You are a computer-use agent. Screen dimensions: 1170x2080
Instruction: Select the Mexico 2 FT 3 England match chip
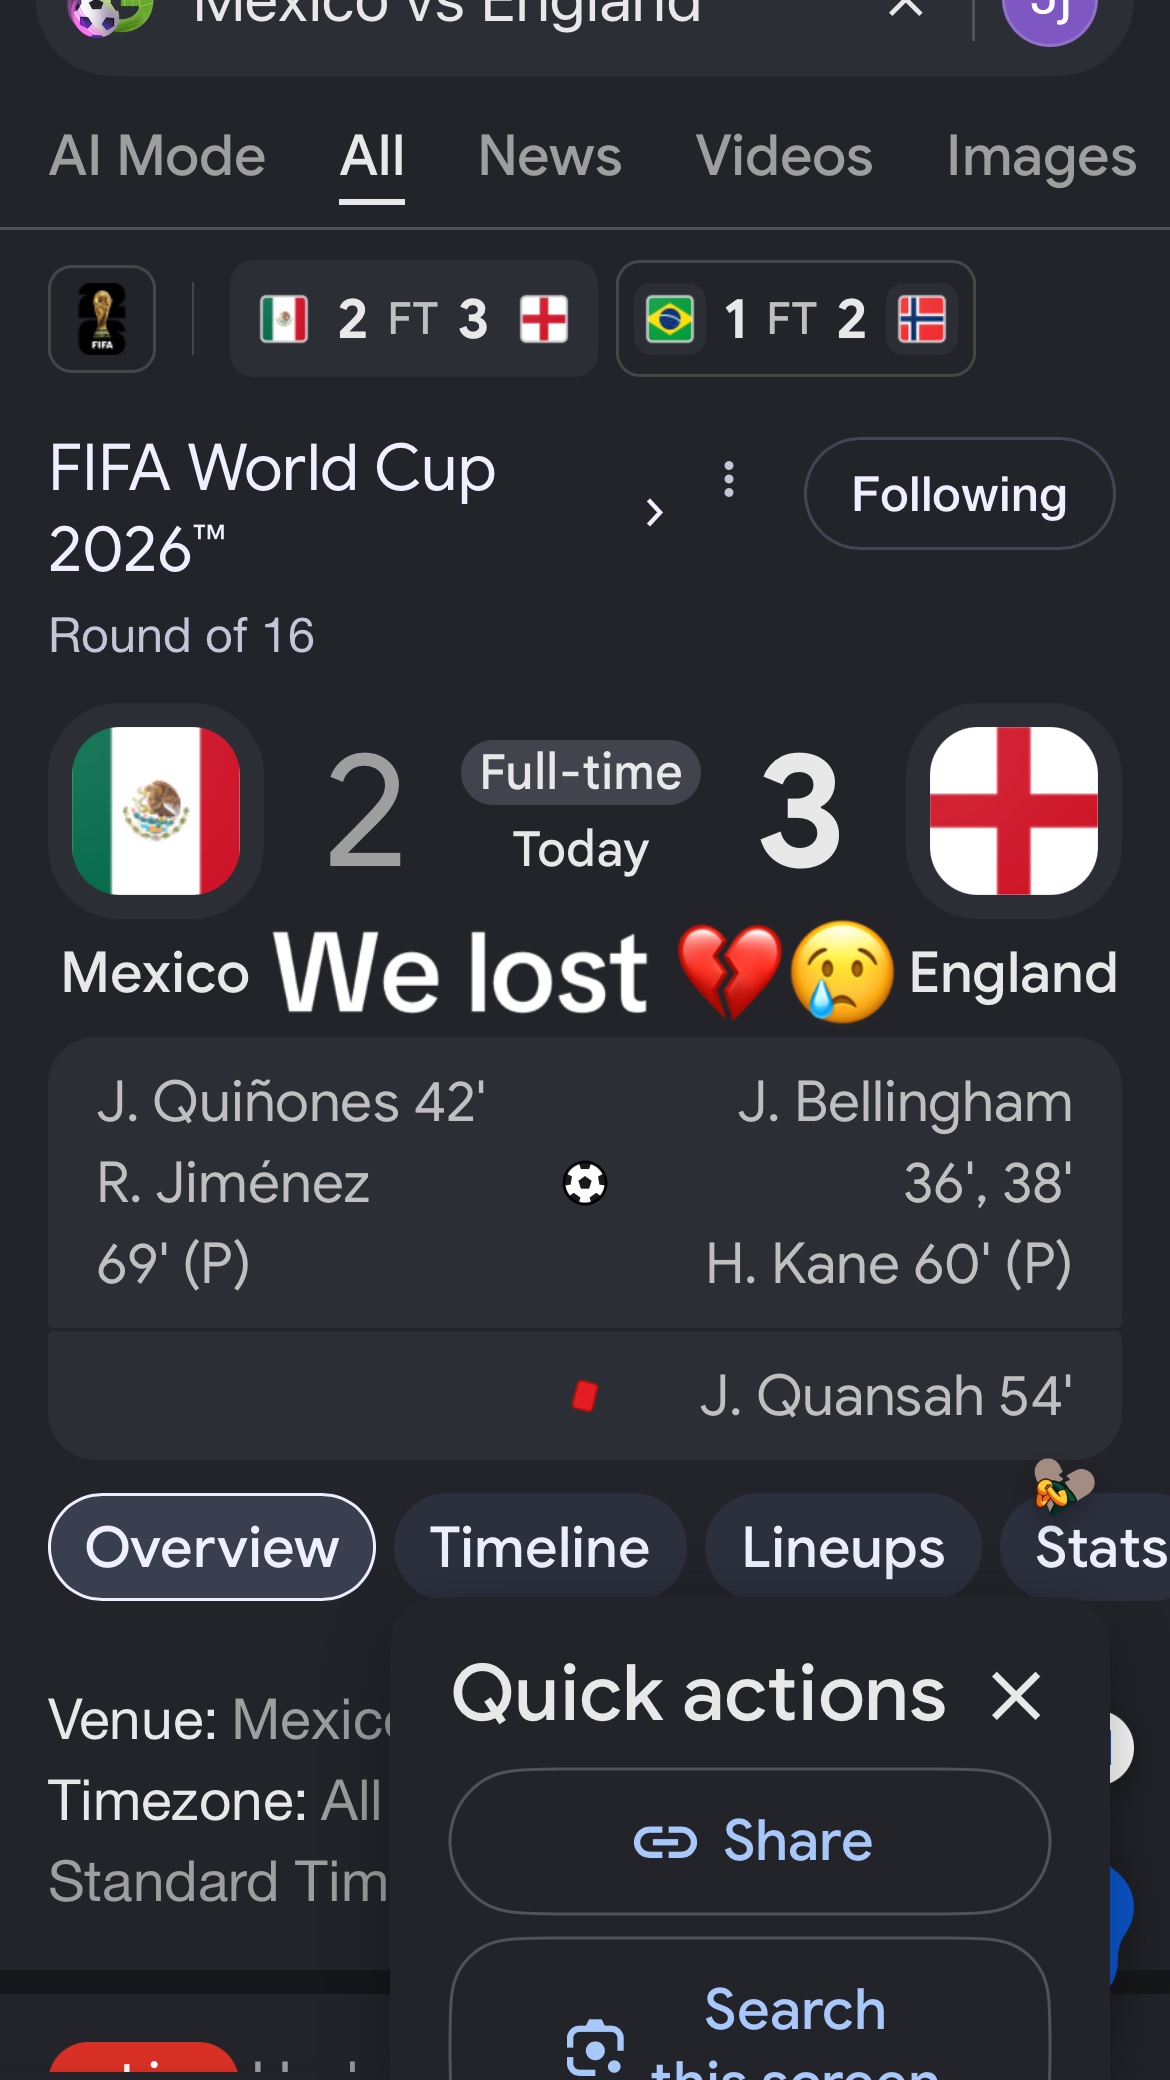pos(414,319)
